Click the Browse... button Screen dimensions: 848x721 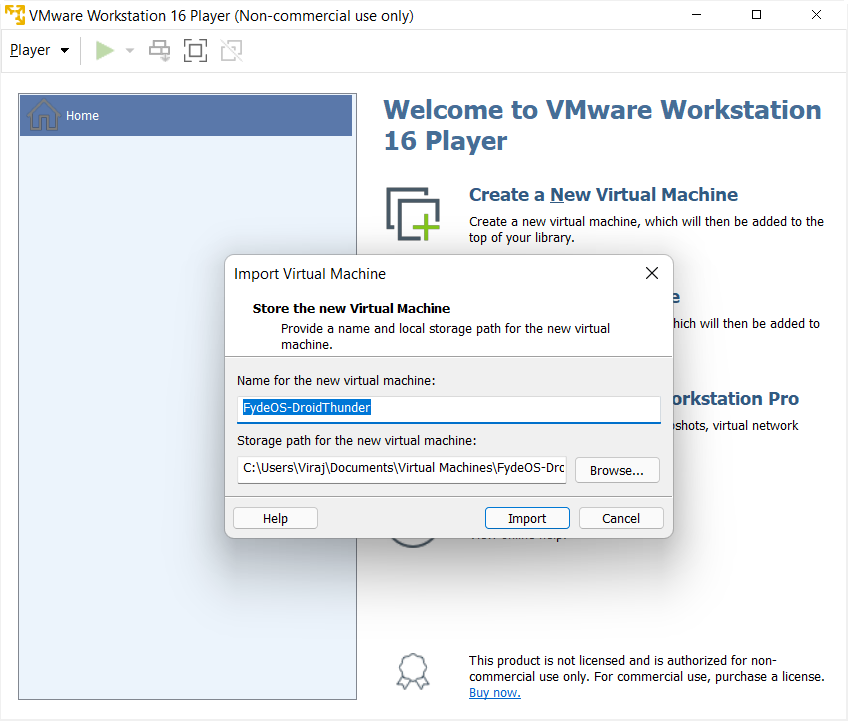(x=617, y=470)
